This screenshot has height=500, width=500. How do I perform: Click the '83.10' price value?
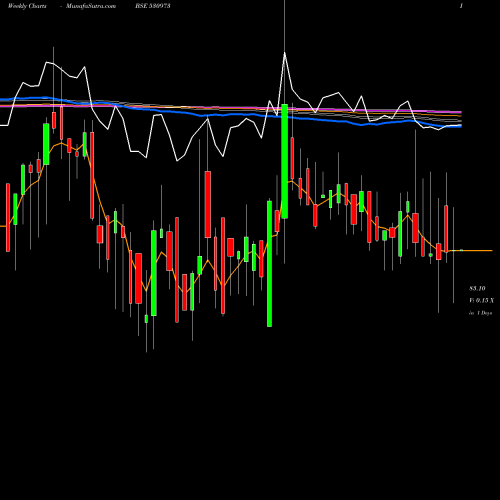click(x=477, y=288)
